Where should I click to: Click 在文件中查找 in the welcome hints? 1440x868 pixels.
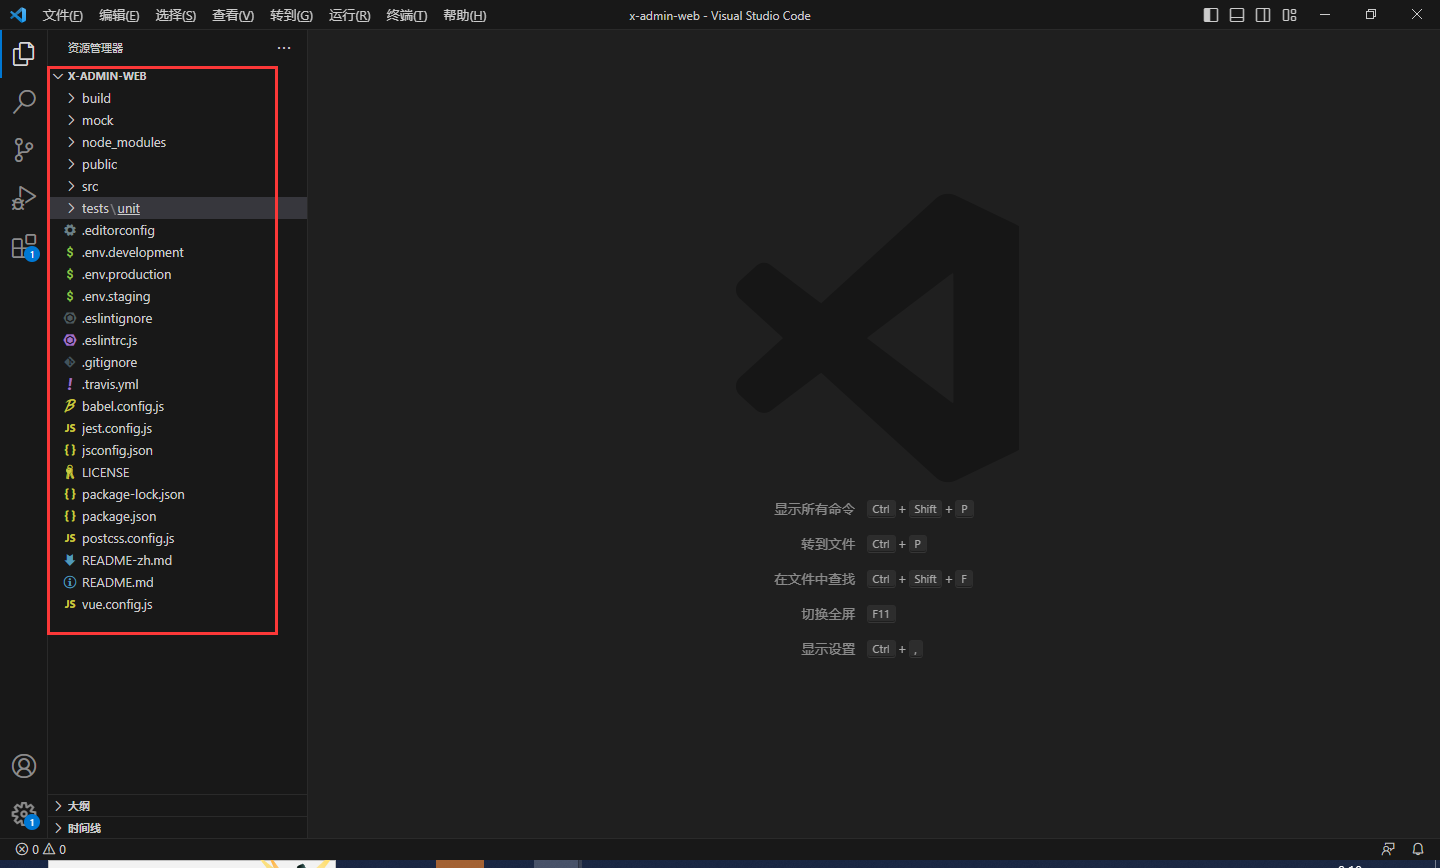point(814,579)
